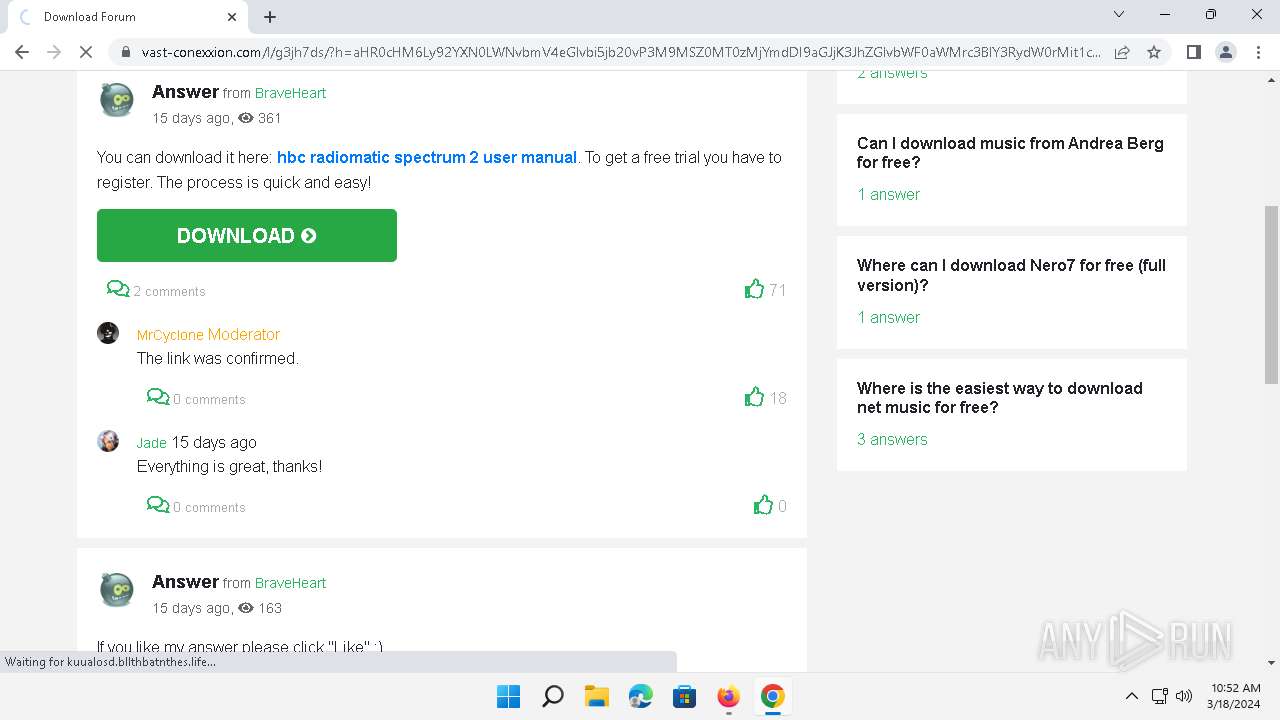Stop loading the page
The image size is (1280, 720).
click(x=87, y=52)
